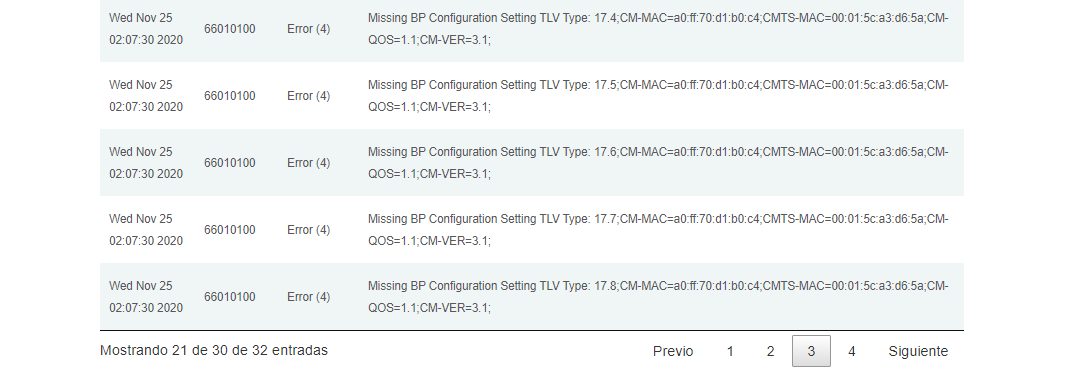Click the 'Mostrando 21 de 30' entries summary
The image size is (1073, 382).
tap(214, 351)
